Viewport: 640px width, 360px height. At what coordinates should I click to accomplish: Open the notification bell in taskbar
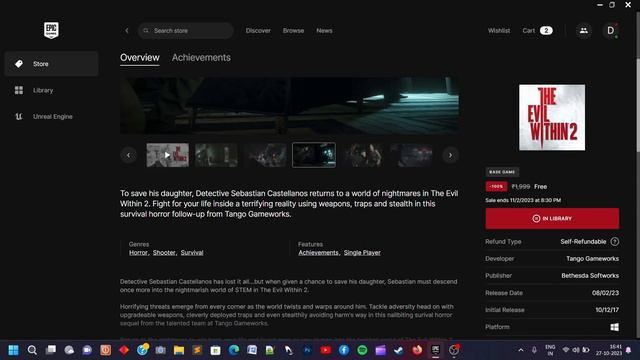(629, 350)
